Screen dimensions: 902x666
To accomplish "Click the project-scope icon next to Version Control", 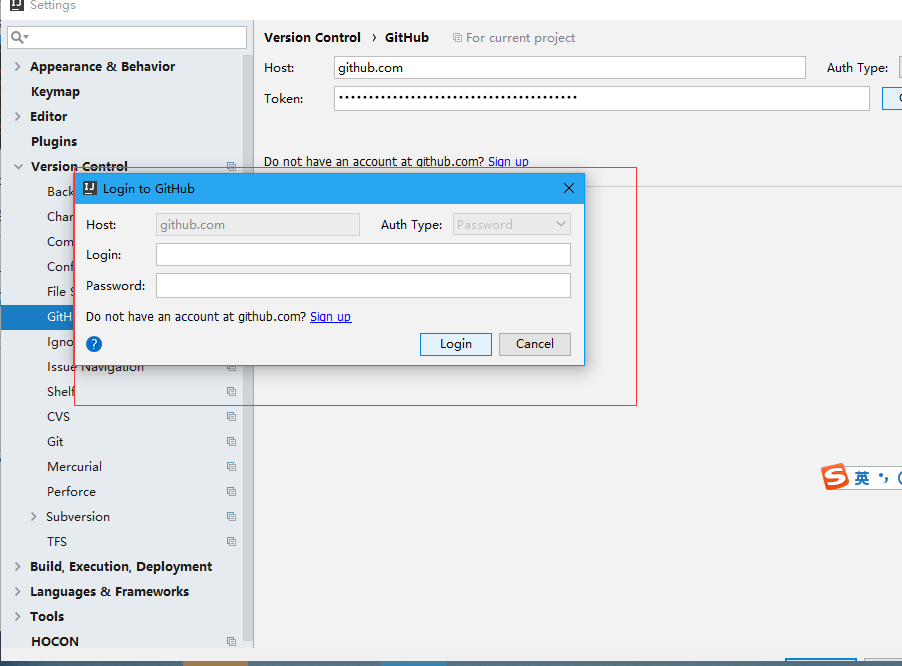I will point(231,166).
